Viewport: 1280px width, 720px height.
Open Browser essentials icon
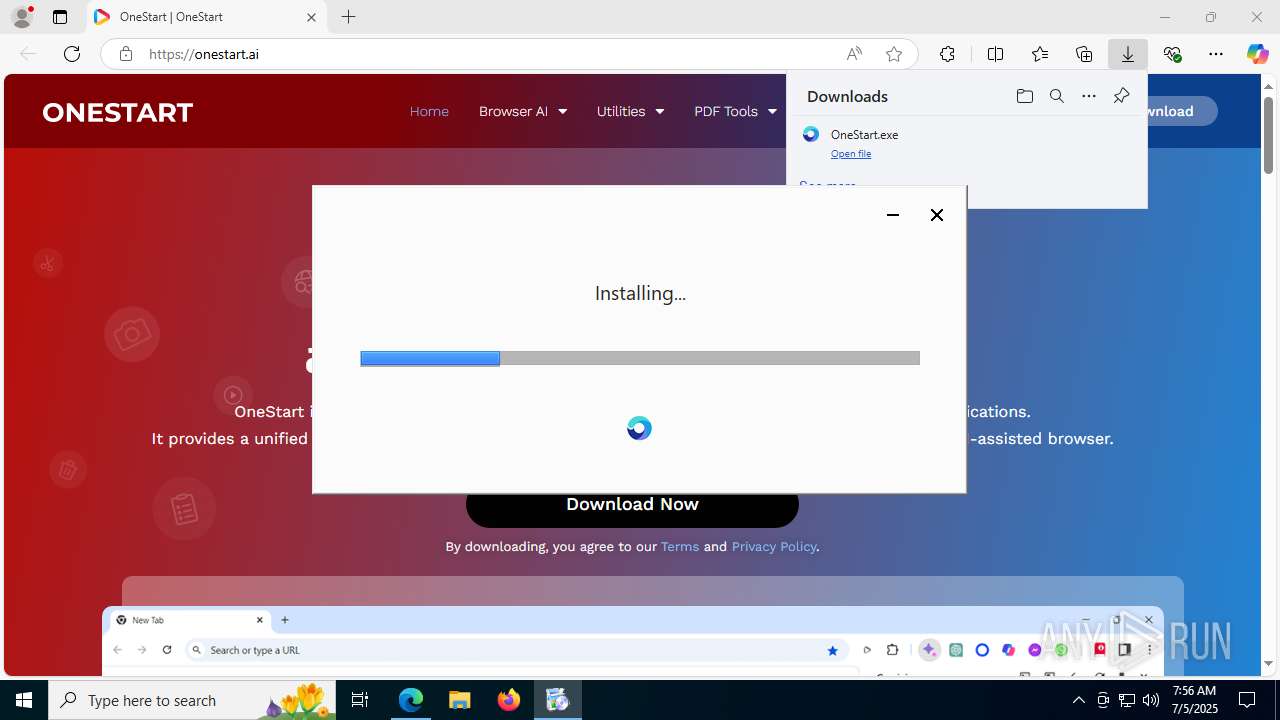coord(1172,54)
